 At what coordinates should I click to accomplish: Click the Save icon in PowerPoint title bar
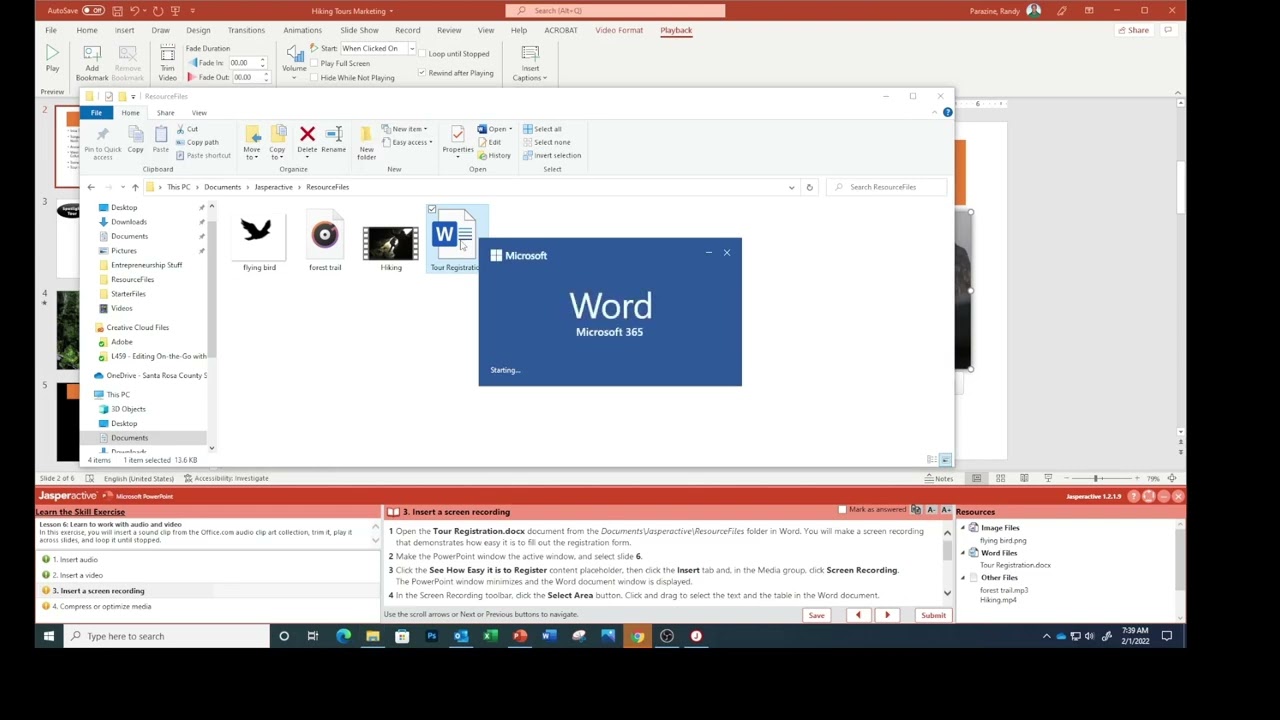point(118,10)
